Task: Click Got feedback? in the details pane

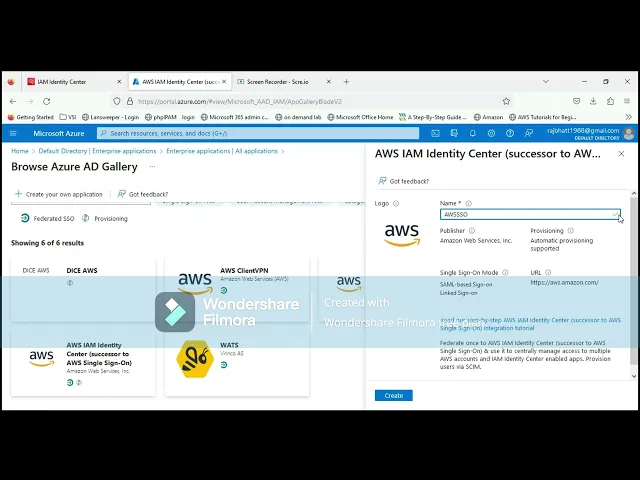Action: coord(403,181)
